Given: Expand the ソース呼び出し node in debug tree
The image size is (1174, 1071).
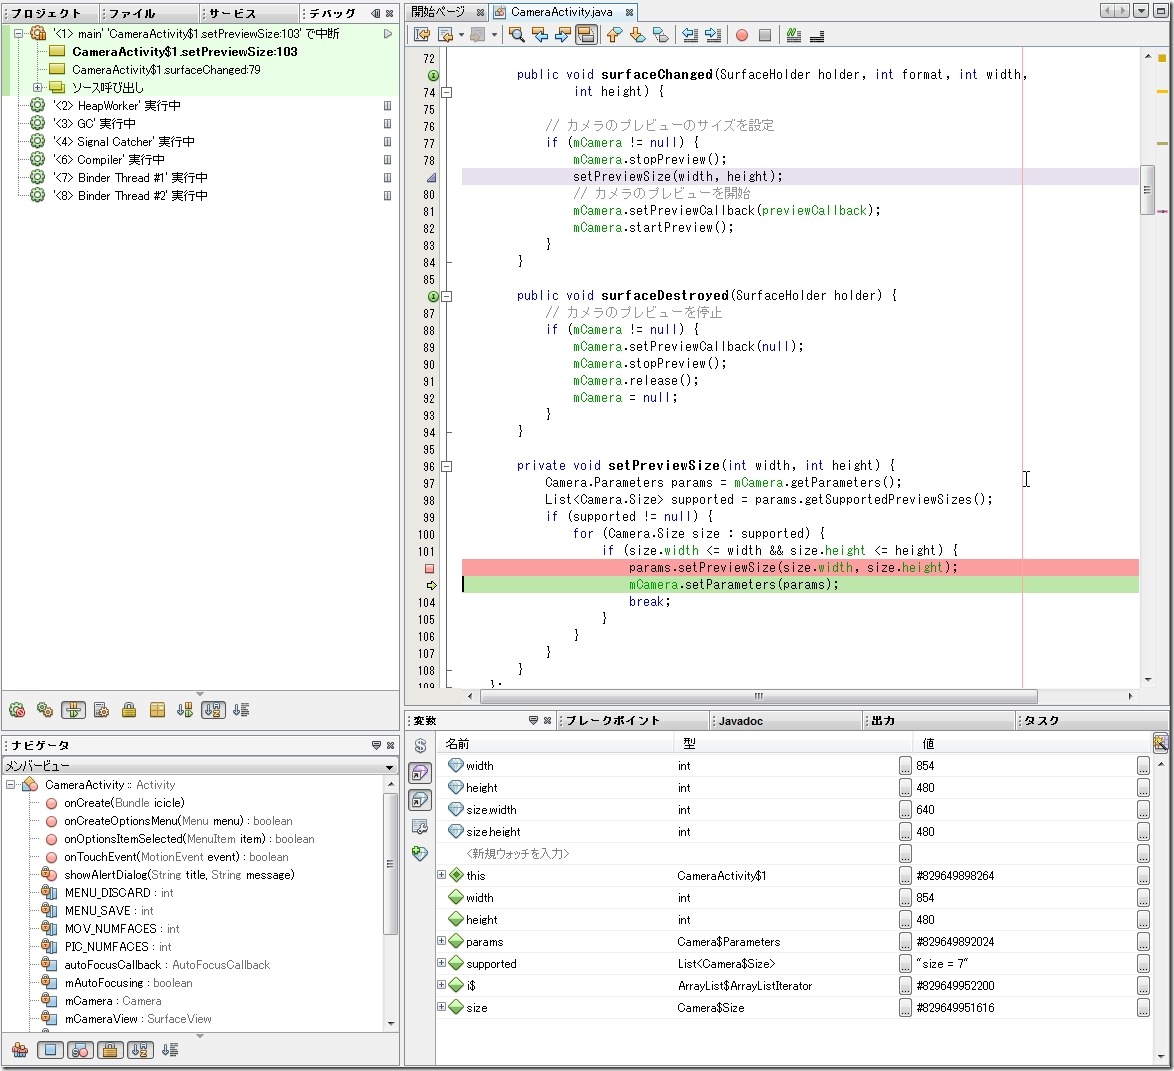Looking at the screenshot, I should tap(38, 88).
